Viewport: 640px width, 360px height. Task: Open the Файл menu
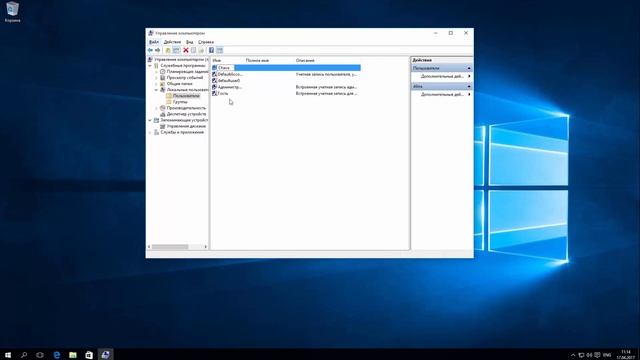[154, 42]
